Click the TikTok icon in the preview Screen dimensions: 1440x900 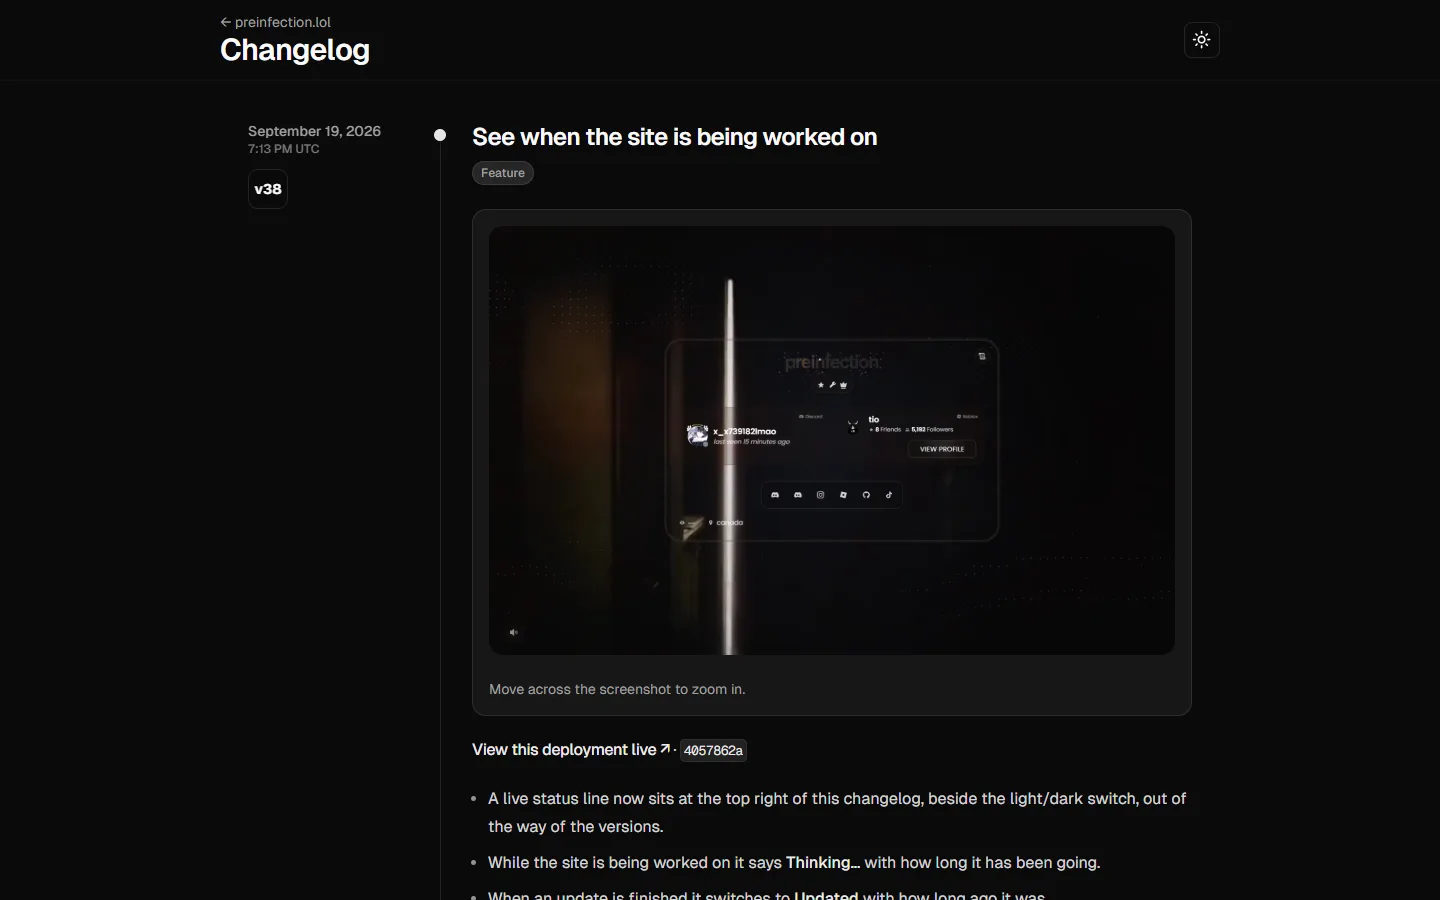(889, 495)
